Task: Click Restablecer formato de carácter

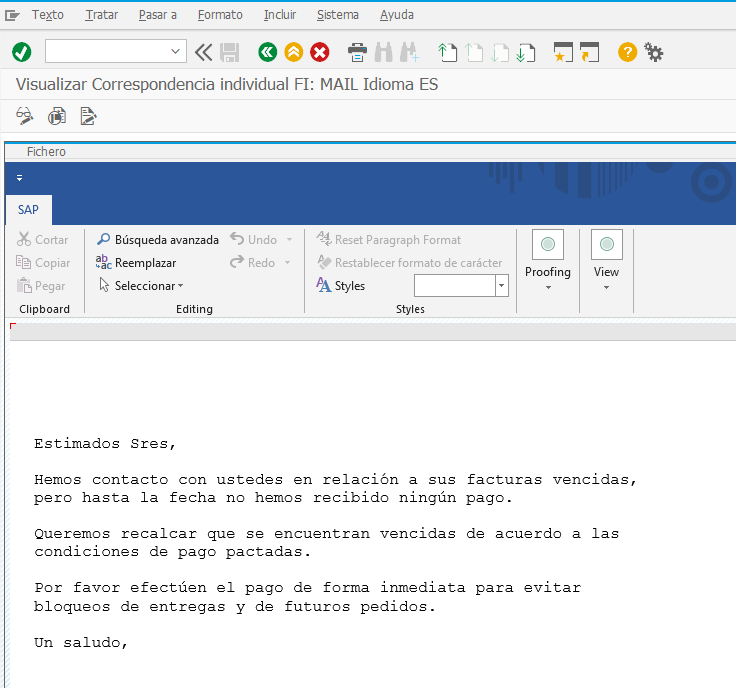Action: (410, 263)
